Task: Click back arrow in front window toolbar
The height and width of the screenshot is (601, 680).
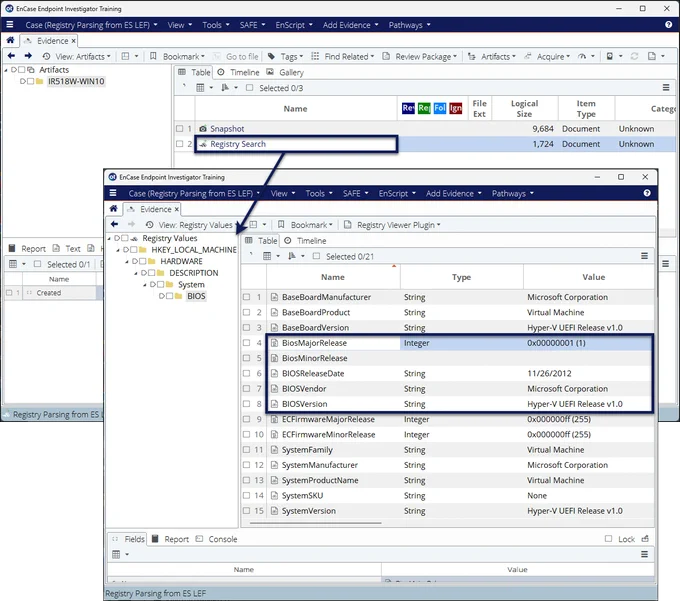Action: pos(114,224)
